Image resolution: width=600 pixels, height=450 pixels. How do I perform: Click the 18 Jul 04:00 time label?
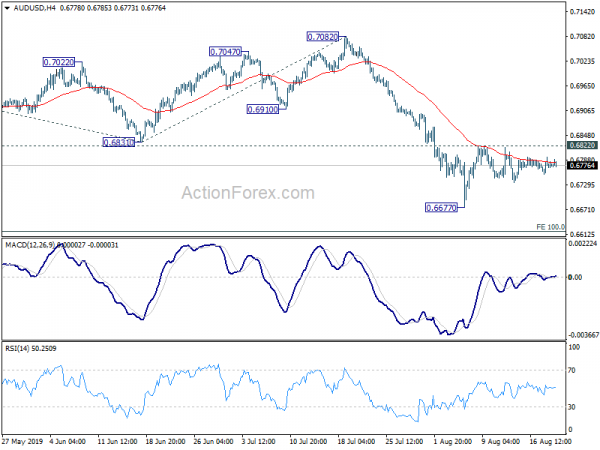[356, 441]
